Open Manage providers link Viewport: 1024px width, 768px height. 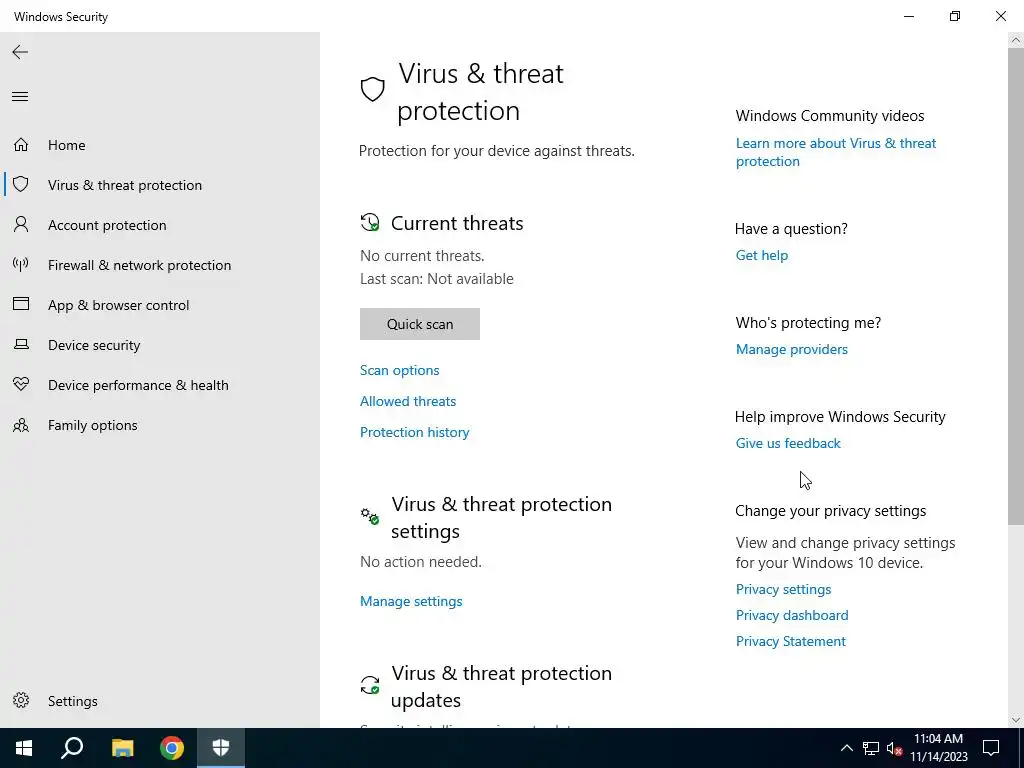[x=792, y=349]
